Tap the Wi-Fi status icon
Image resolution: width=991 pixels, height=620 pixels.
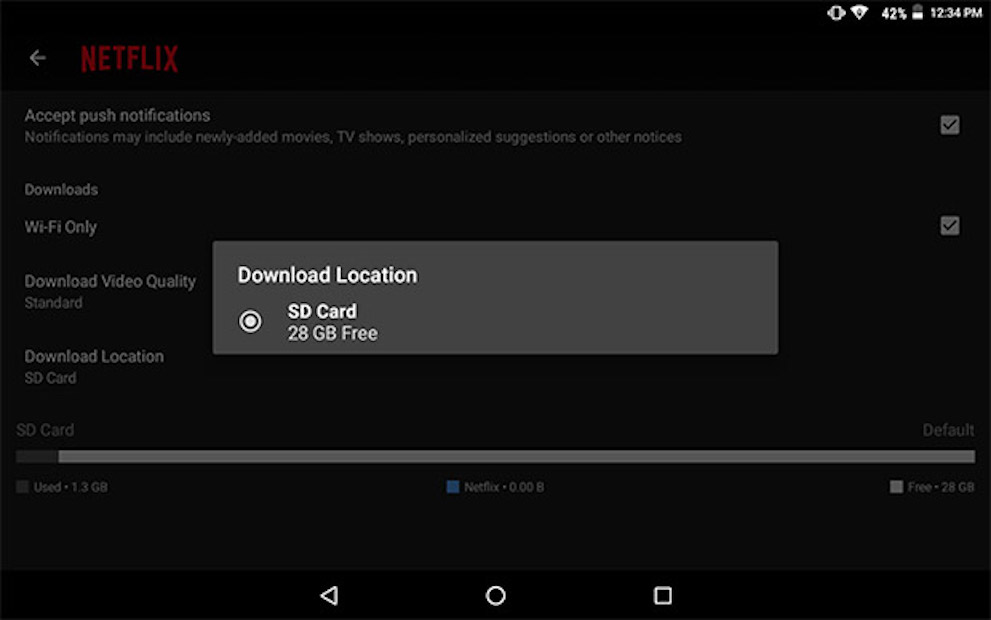coord(859,13)
